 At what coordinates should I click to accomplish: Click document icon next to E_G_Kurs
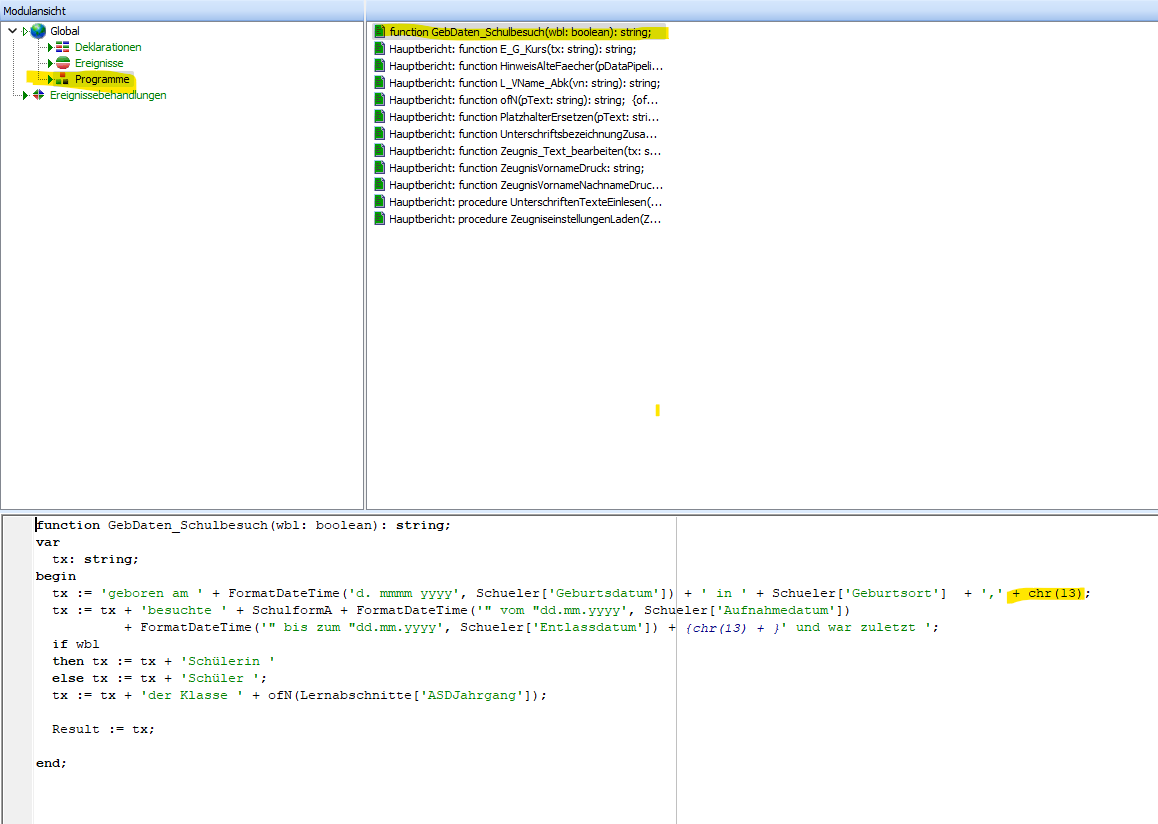point(380,49)
